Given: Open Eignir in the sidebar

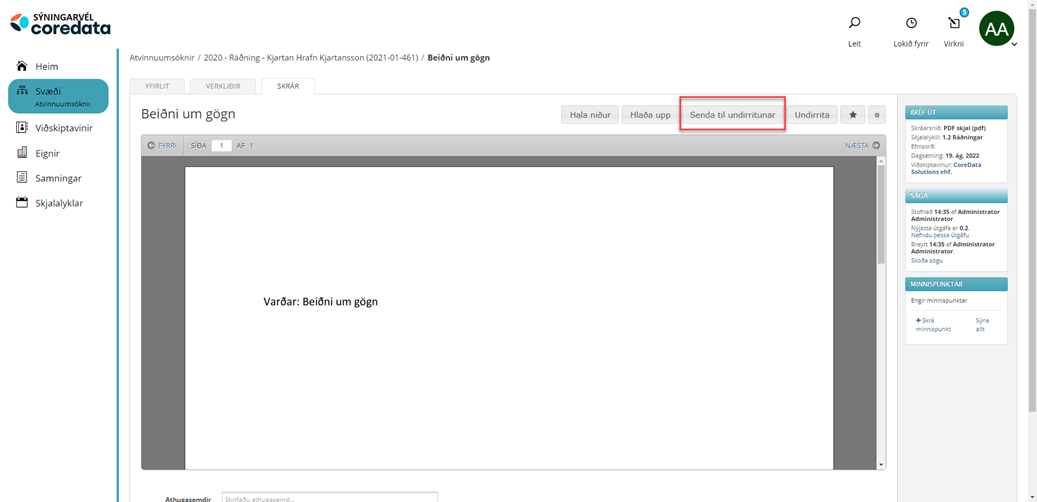Looking at the screenshot, I should [47, 153].
